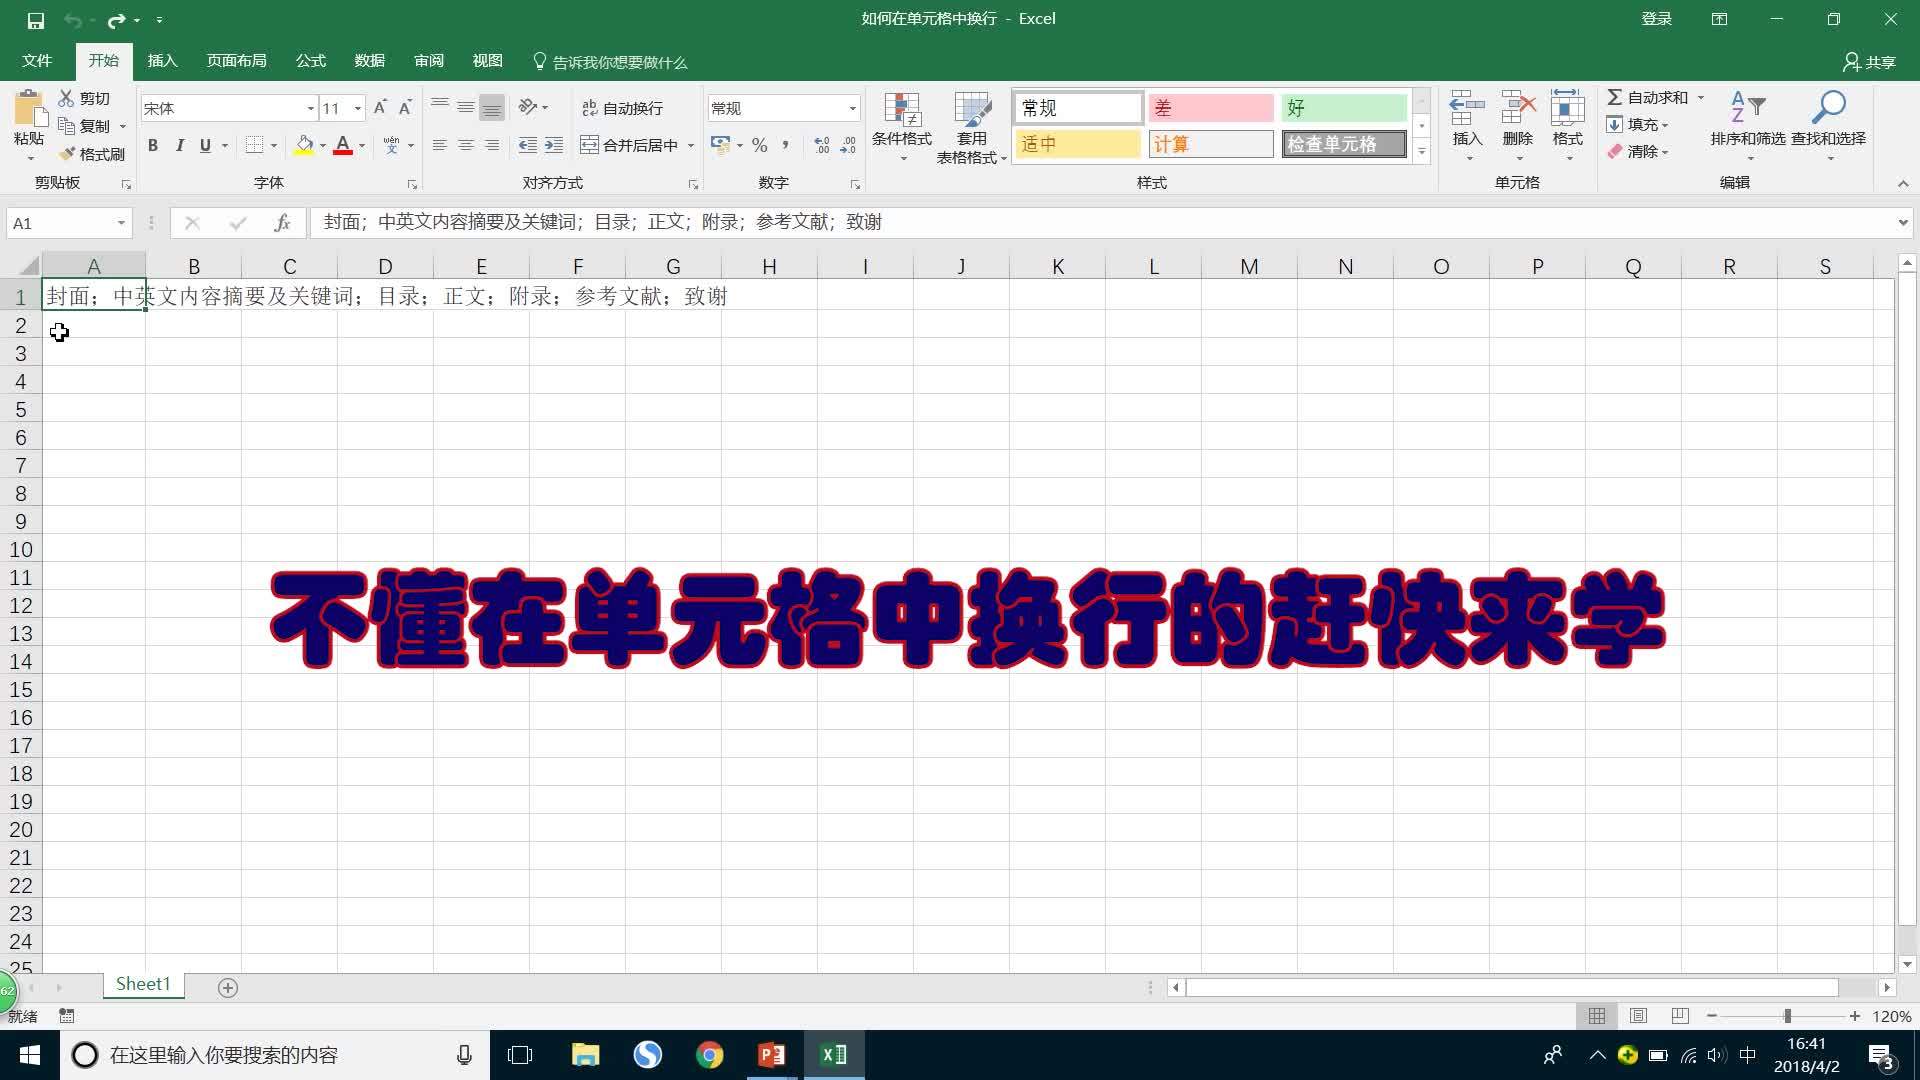This screenshot has height=1080, width=1920.
Task: Click the Format Painter brush icon
Action: click(68, 154)
